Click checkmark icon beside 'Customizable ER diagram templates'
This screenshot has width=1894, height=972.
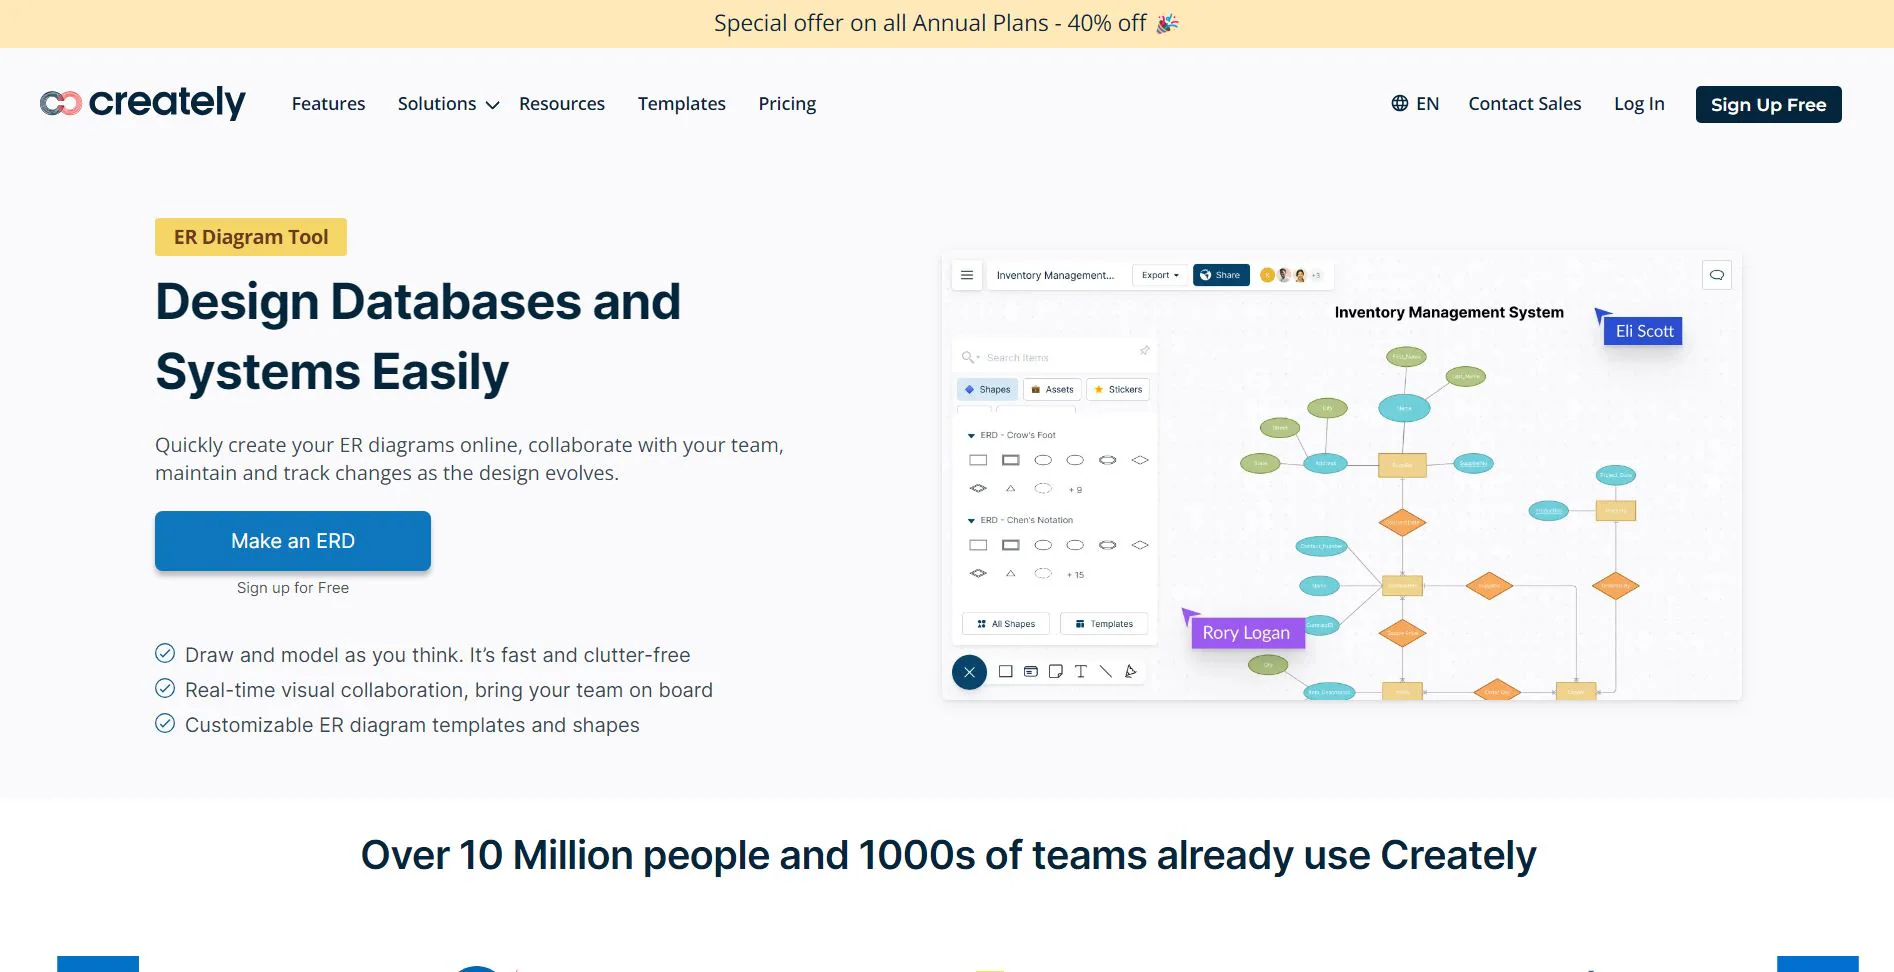tap(165, 724)
